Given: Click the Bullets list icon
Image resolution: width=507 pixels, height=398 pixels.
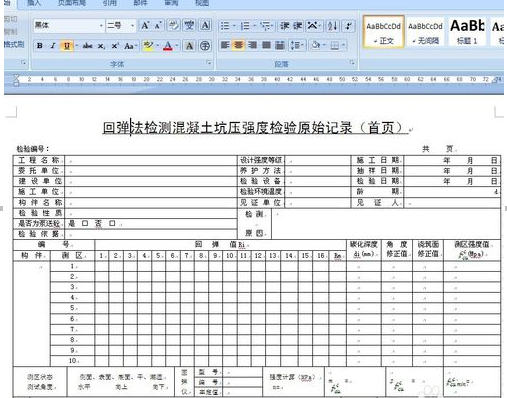Looking at the screenshot, I should [225, 26].
